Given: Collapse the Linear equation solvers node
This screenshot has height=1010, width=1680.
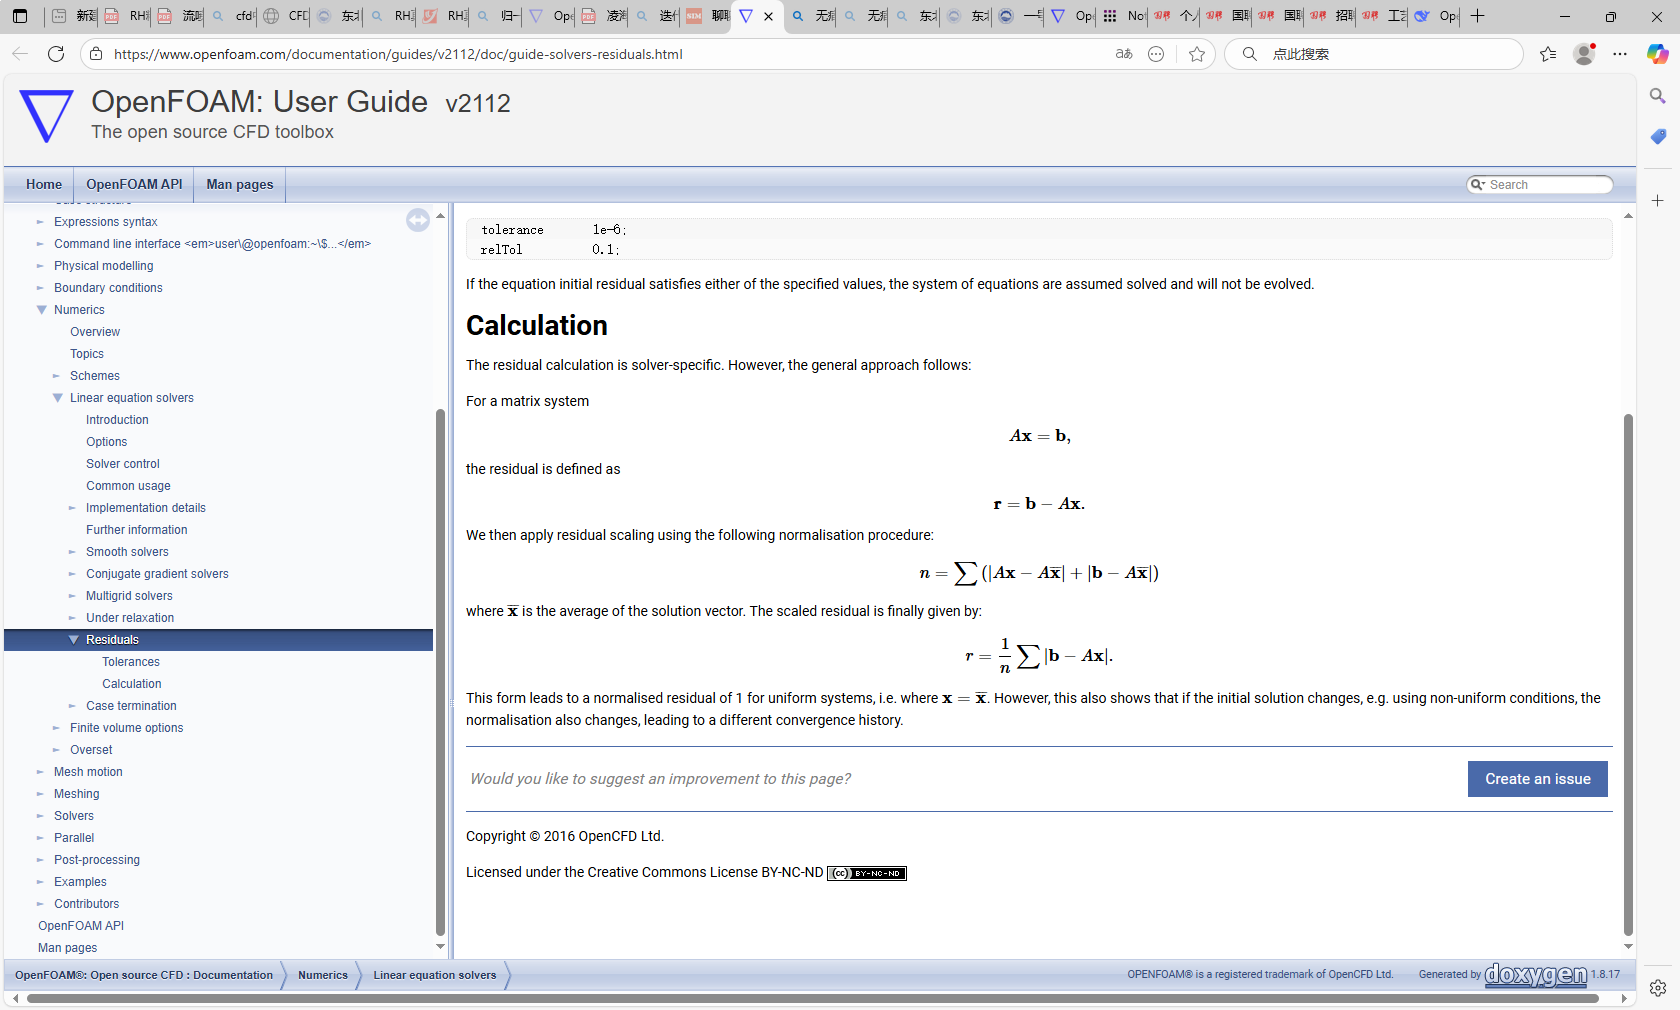Looking at the screenshot, I should pyautogui.click(x=58, y=398).
